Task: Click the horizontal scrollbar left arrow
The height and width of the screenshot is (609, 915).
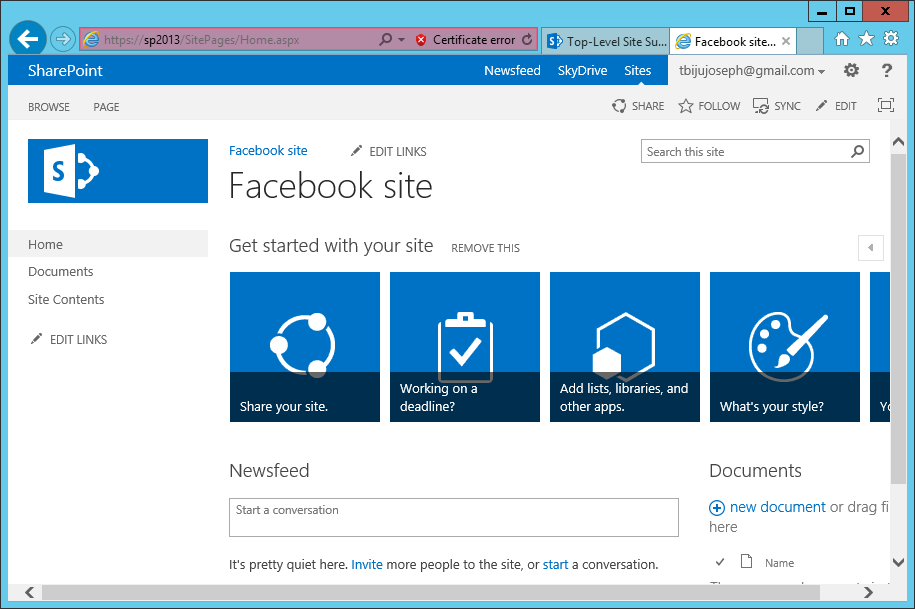Action: pos(30,593)
